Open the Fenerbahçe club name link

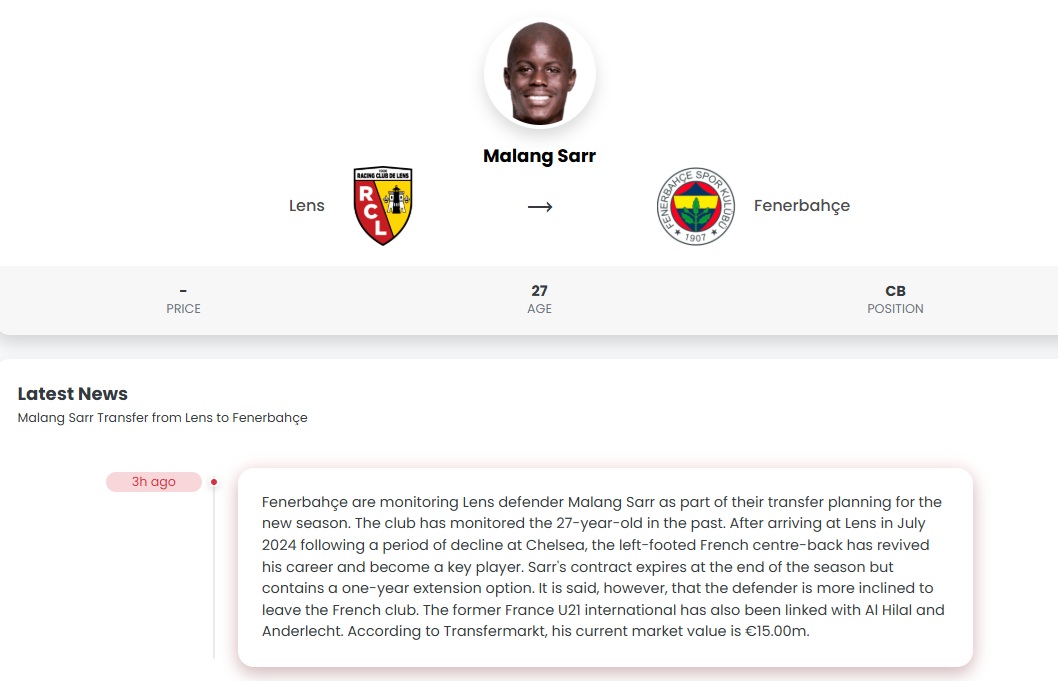801,205
